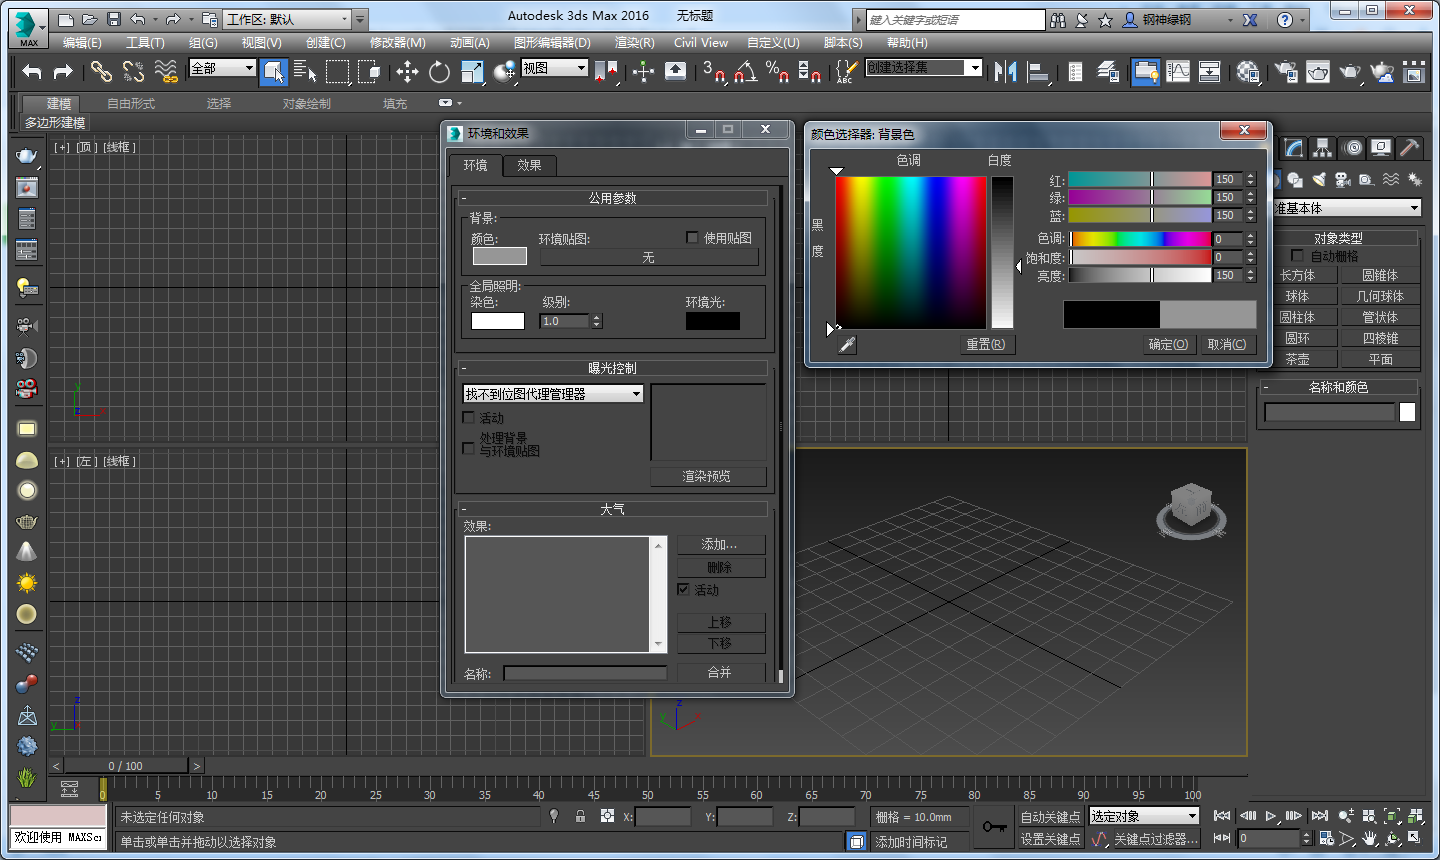Click the 添加... atmosphere effect button
1440x860 pixels.
[x=720, y=544]
